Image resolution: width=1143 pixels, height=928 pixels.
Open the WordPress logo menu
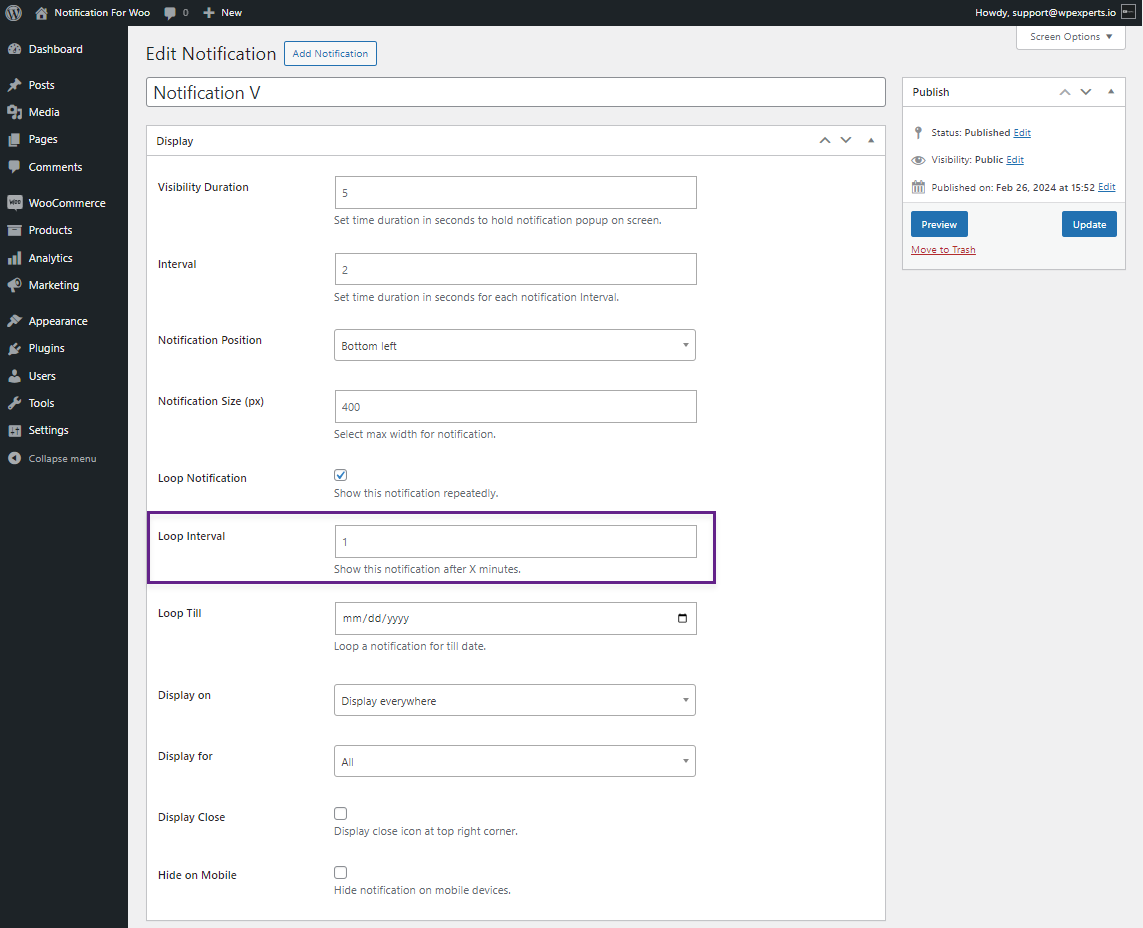coord(13,12)
